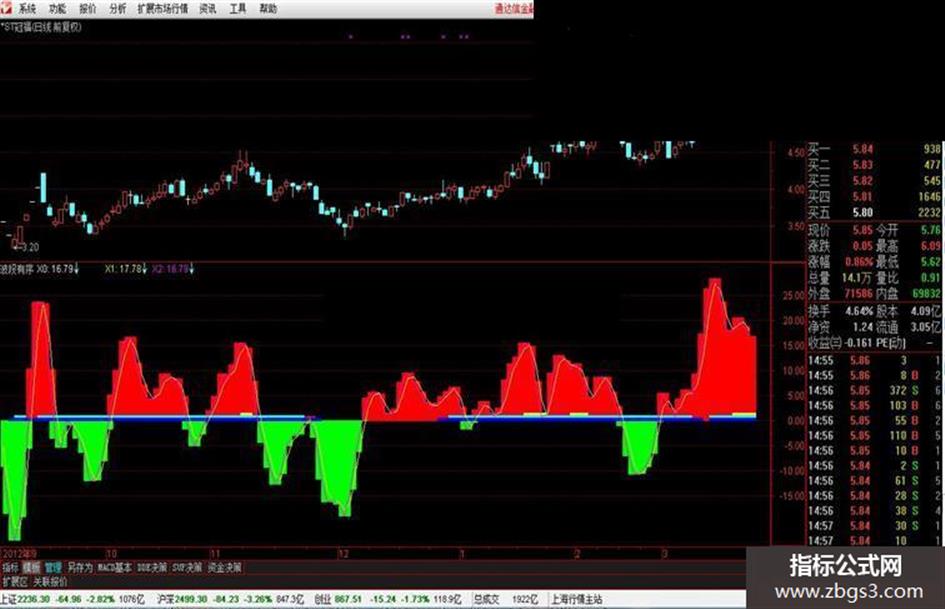The width and height of the screenshot is (945, 609).
Task: Open the 分析 menu
Action: [x=118, y=8]
